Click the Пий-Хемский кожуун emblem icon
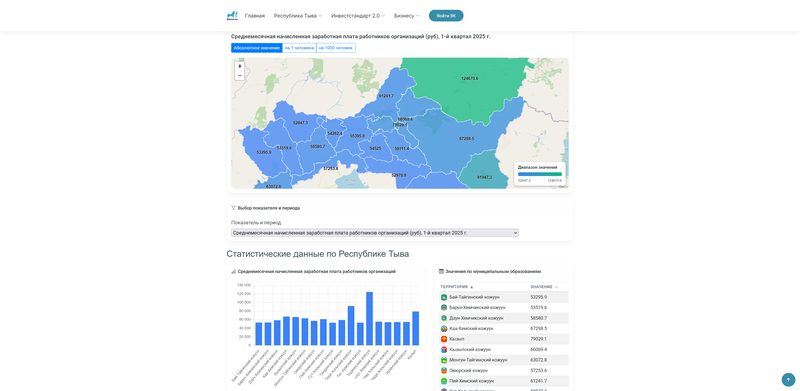 pyautogui.click(x=444, y=381)
